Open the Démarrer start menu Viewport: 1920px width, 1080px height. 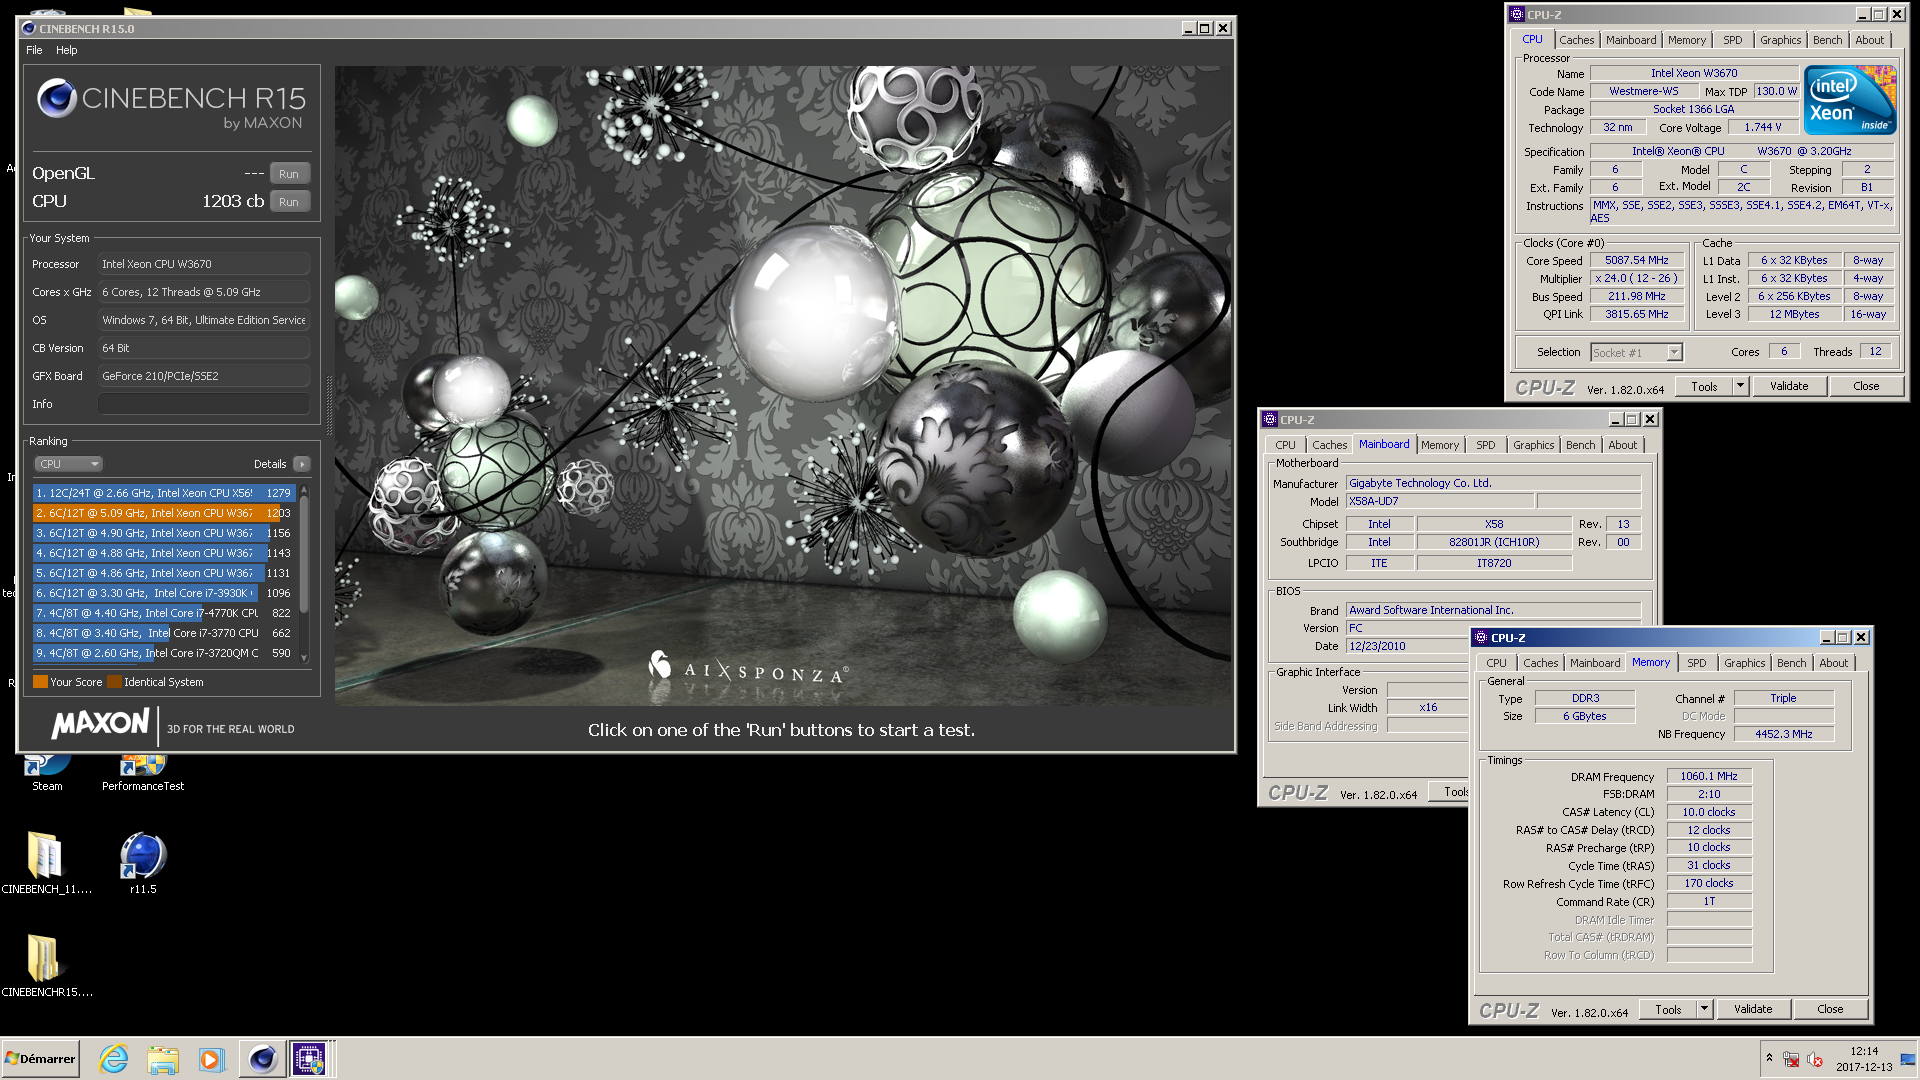pyautogui.click(x=40, y=1058)
